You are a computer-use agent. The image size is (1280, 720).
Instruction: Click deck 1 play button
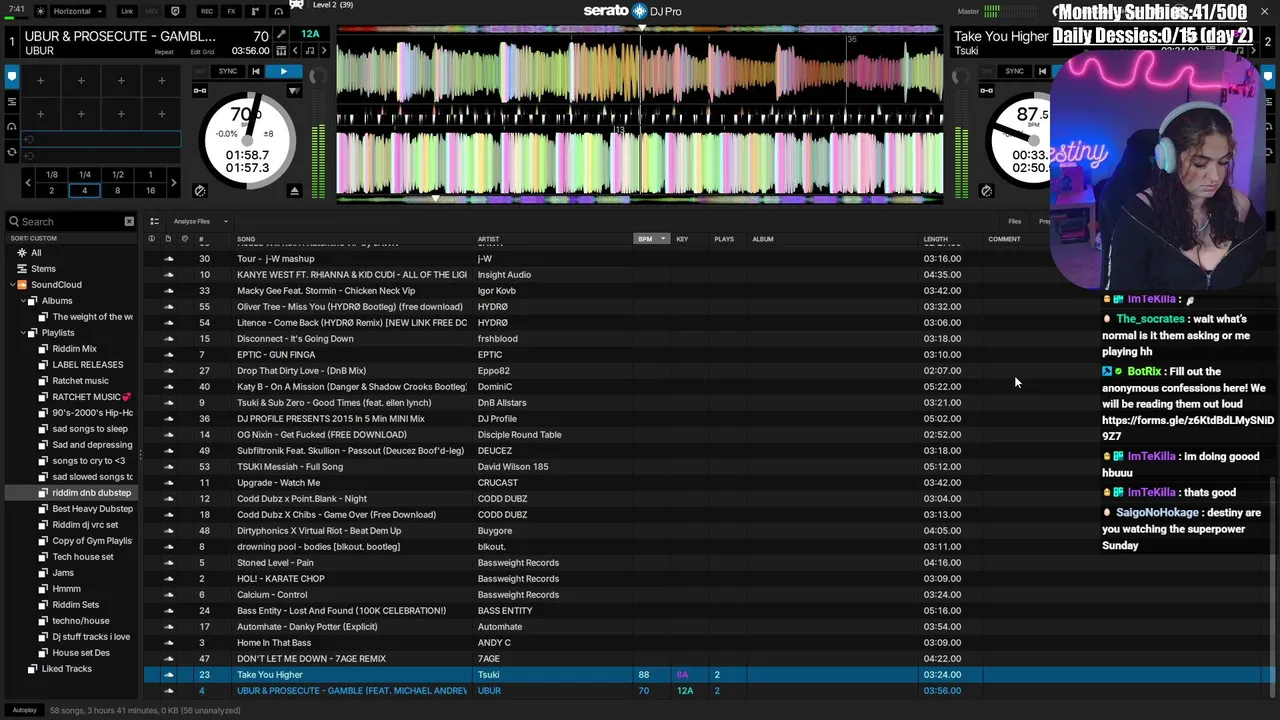pos(284,71)
